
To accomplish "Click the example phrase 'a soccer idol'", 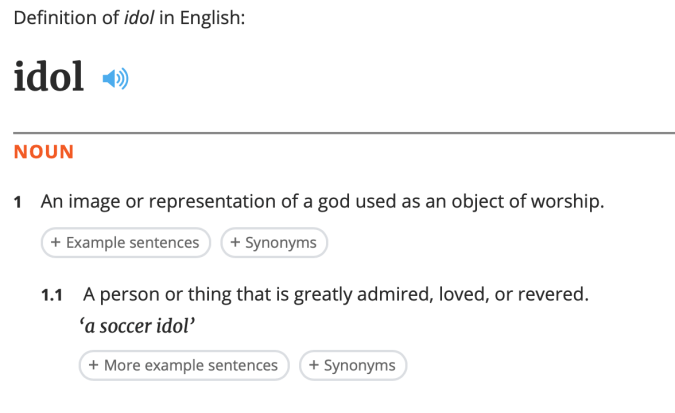I will (148, 326).
